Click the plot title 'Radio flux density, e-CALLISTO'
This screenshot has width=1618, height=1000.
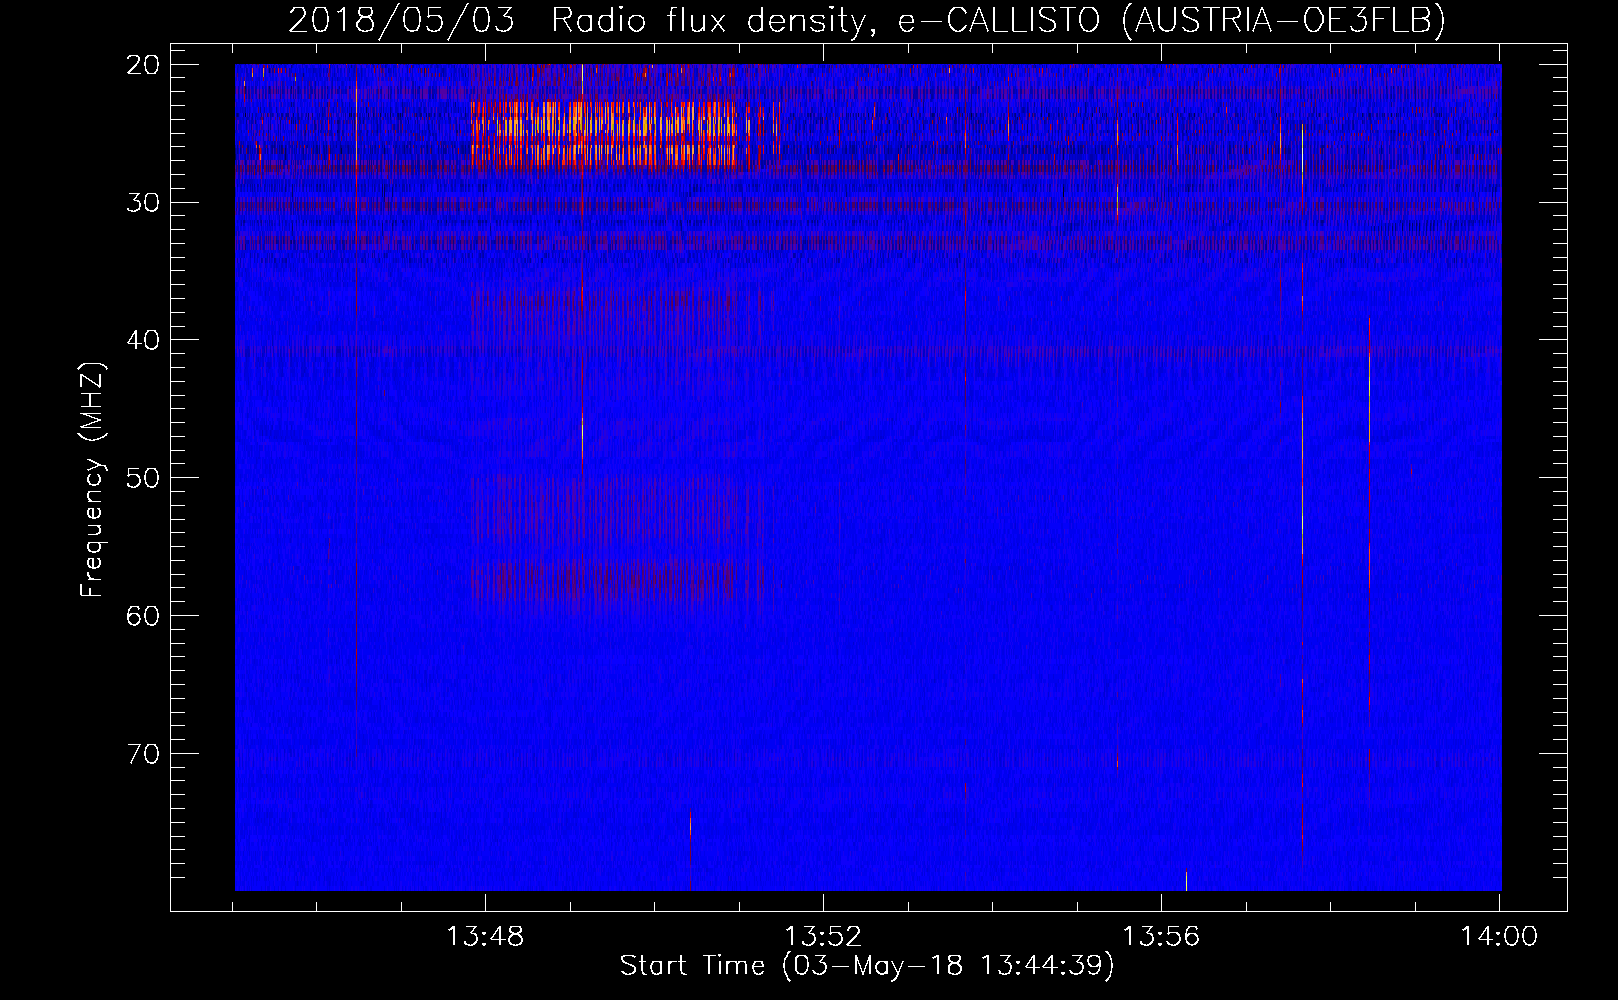tap(825, 20)
